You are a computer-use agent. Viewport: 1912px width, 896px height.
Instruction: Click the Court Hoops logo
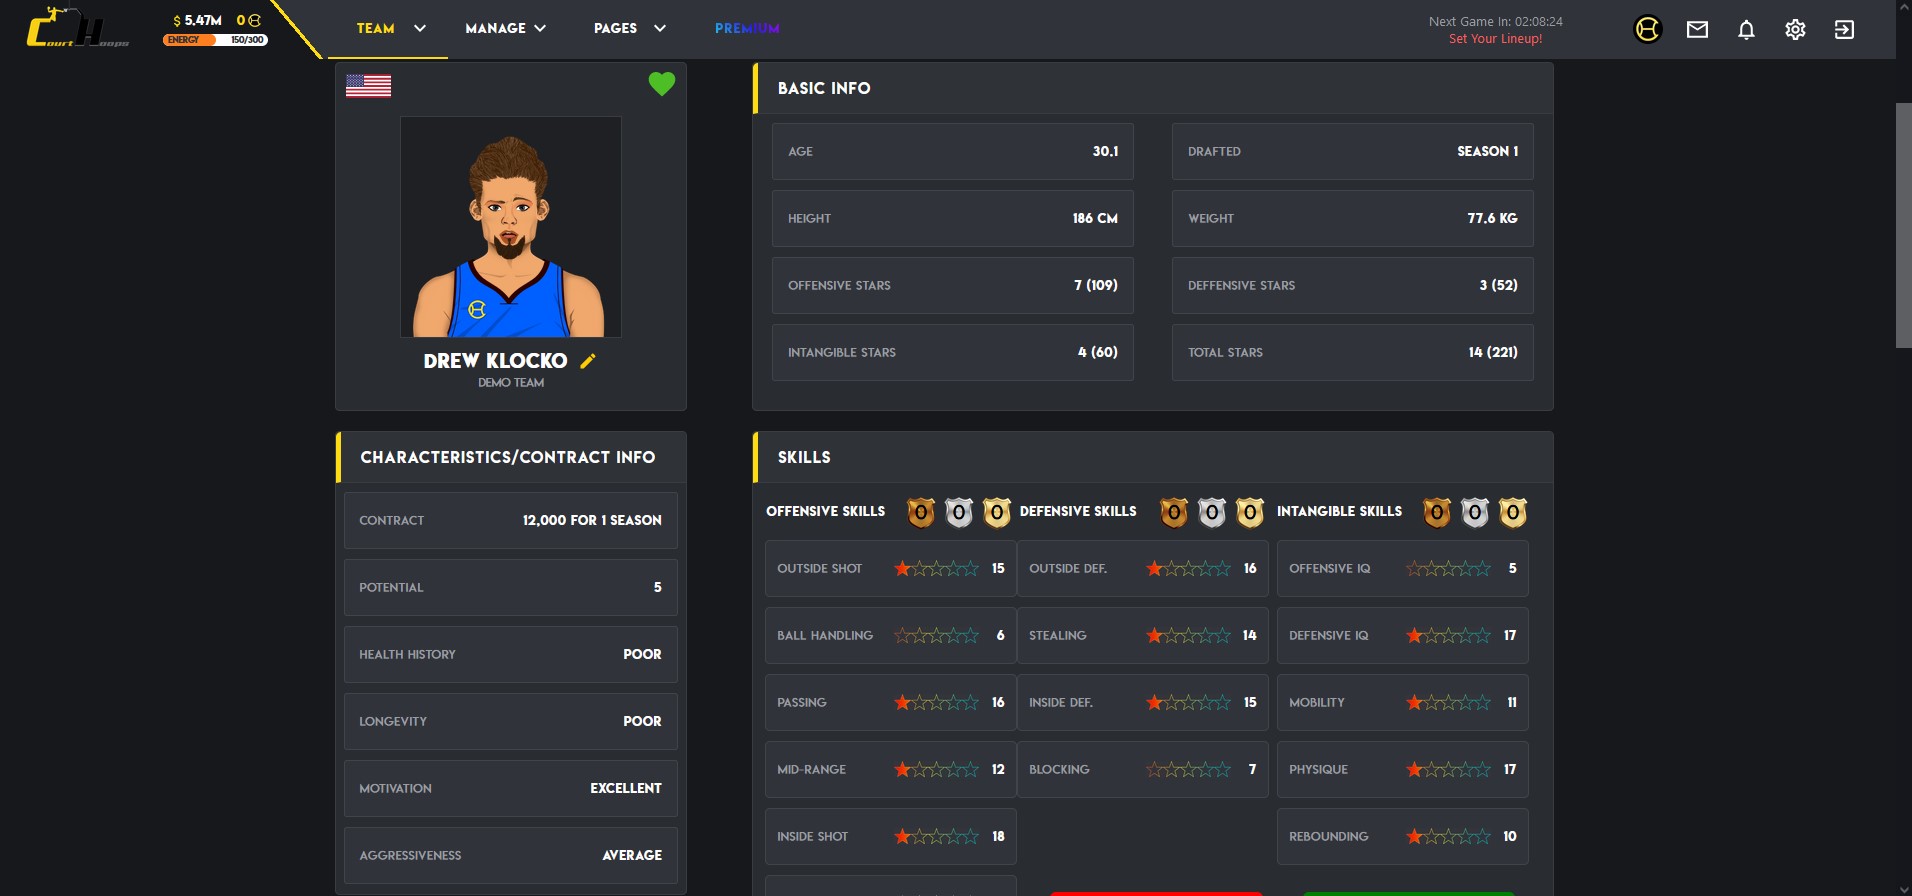(77, 28)
